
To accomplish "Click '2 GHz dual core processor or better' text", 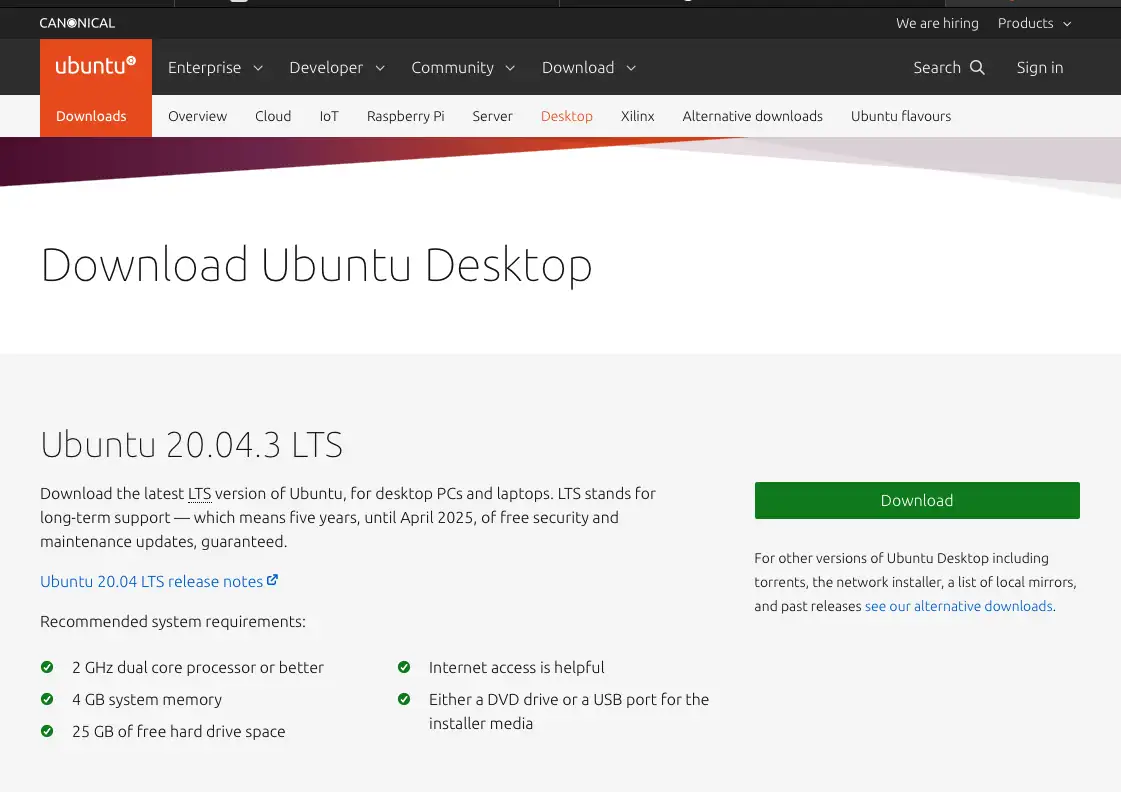I will coord(197,668).
